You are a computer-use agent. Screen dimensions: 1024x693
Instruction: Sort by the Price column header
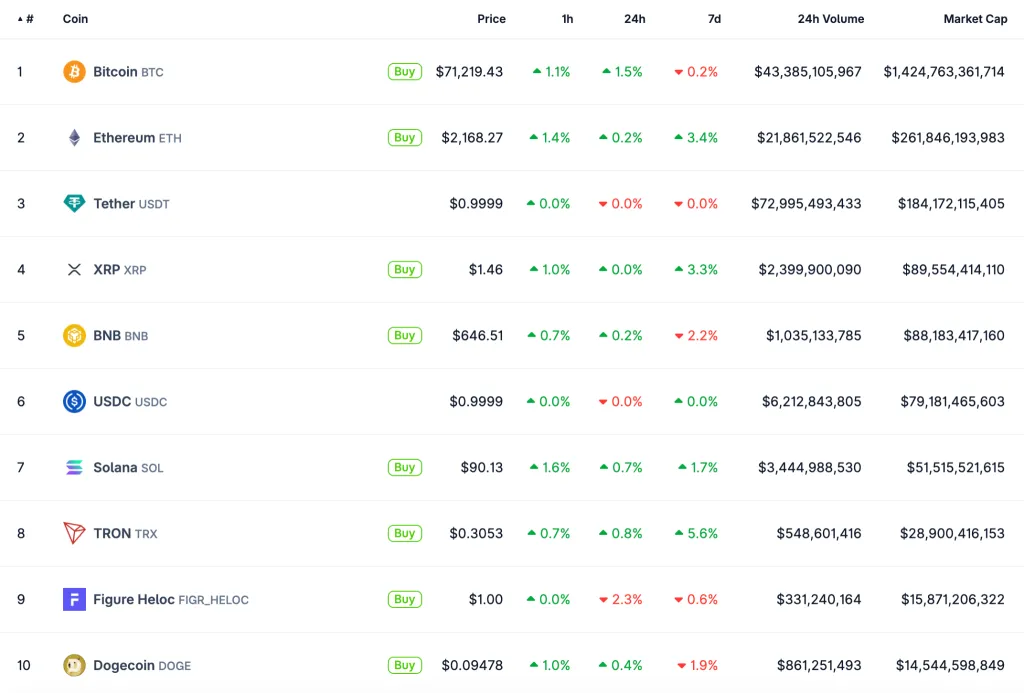pyautogui.click(x=491, y=19)
